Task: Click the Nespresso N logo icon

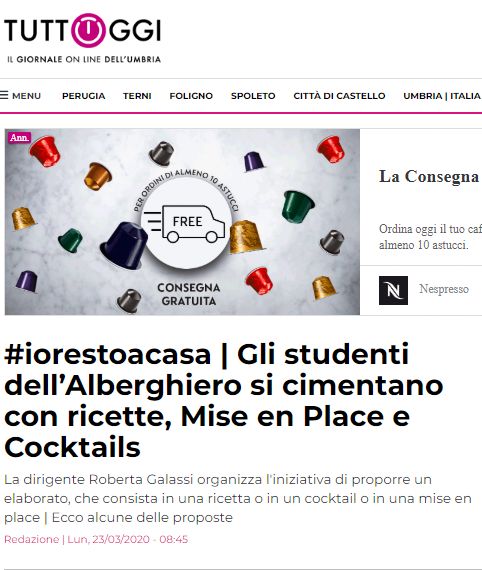Action: [393, 290]
